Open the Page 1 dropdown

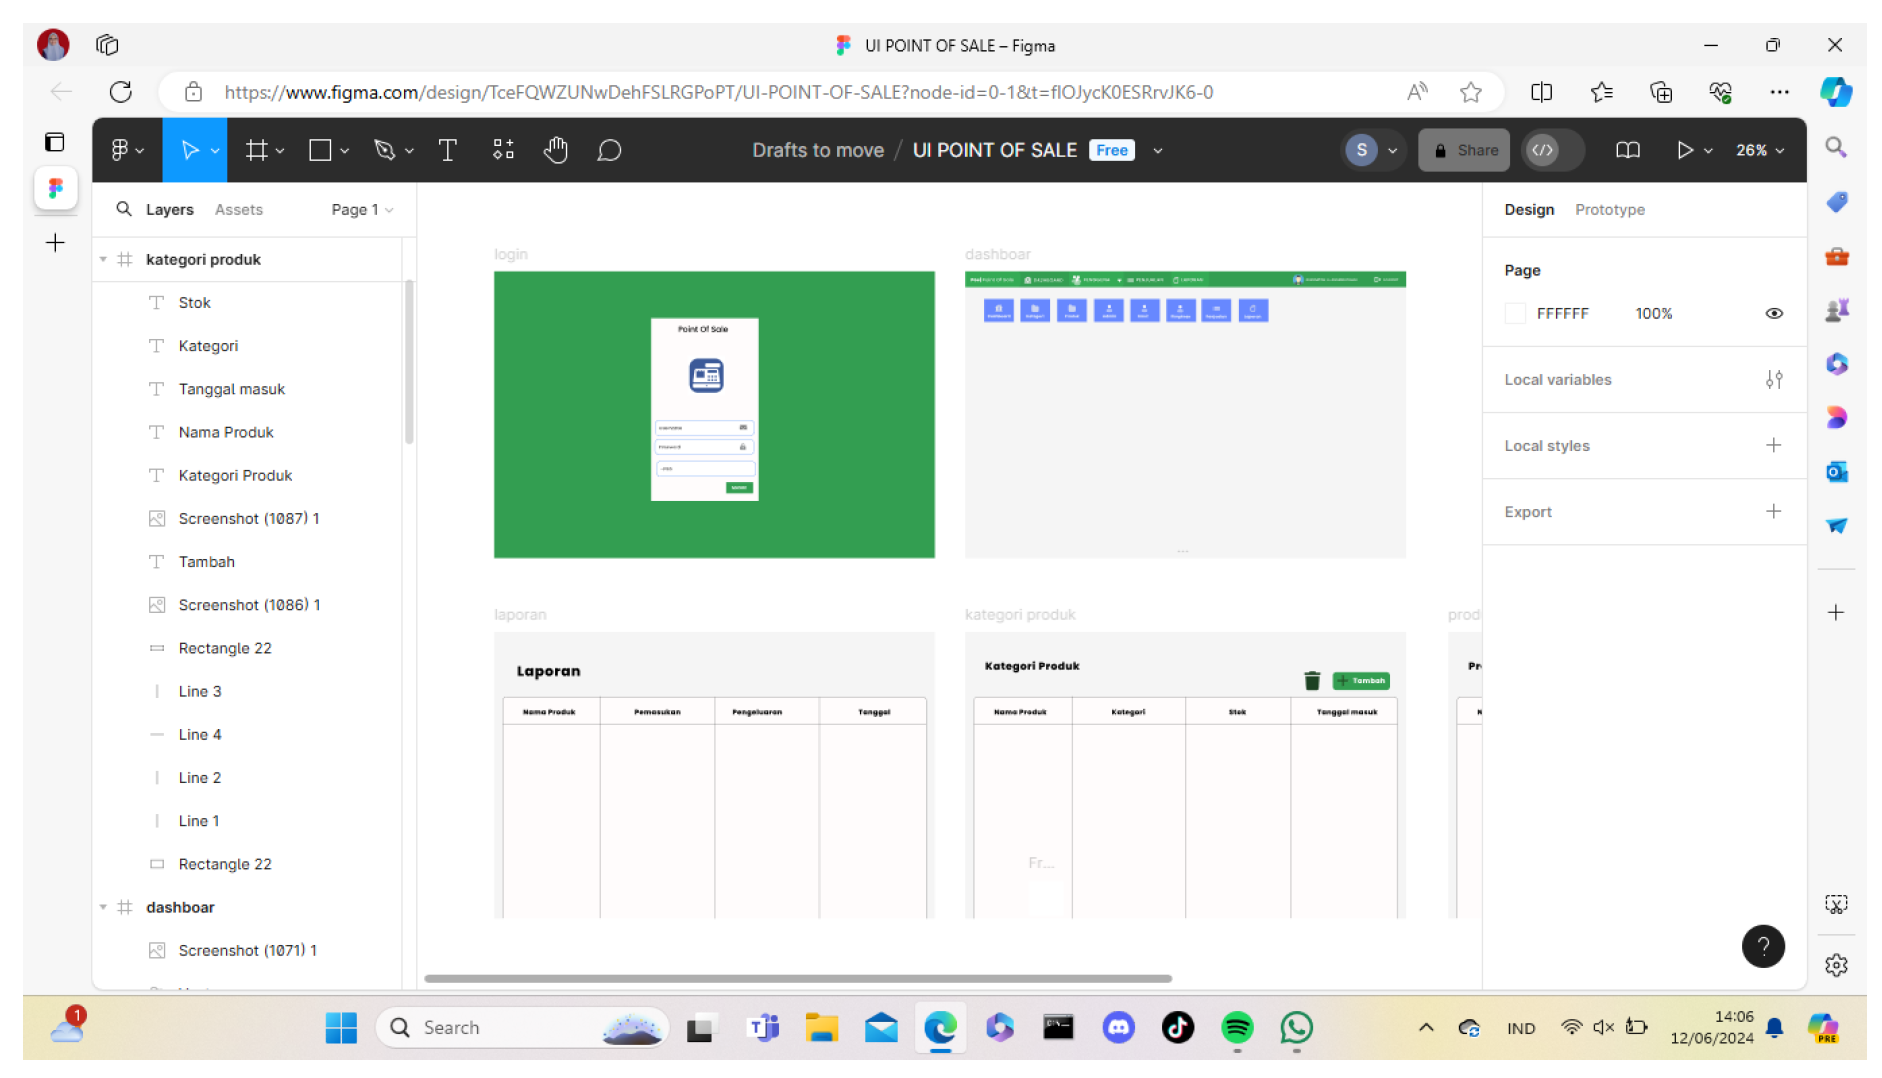[x=360, y=209]
